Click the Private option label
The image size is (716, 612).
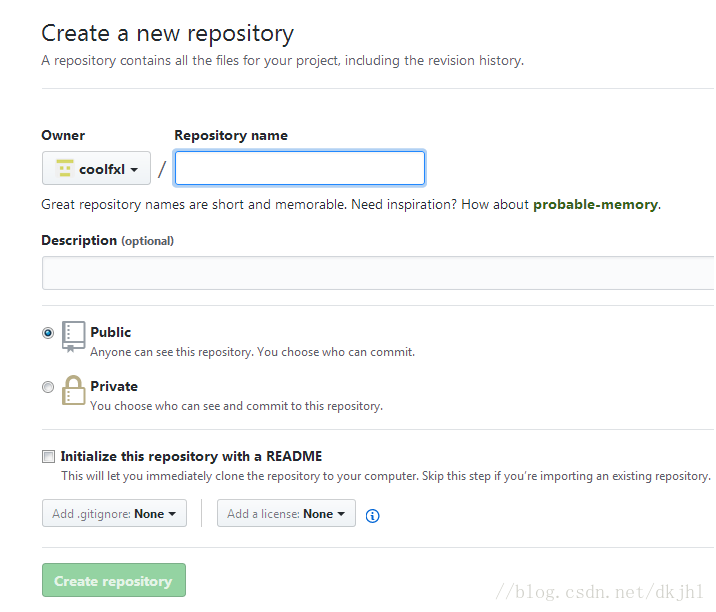[x=114, y=386]
